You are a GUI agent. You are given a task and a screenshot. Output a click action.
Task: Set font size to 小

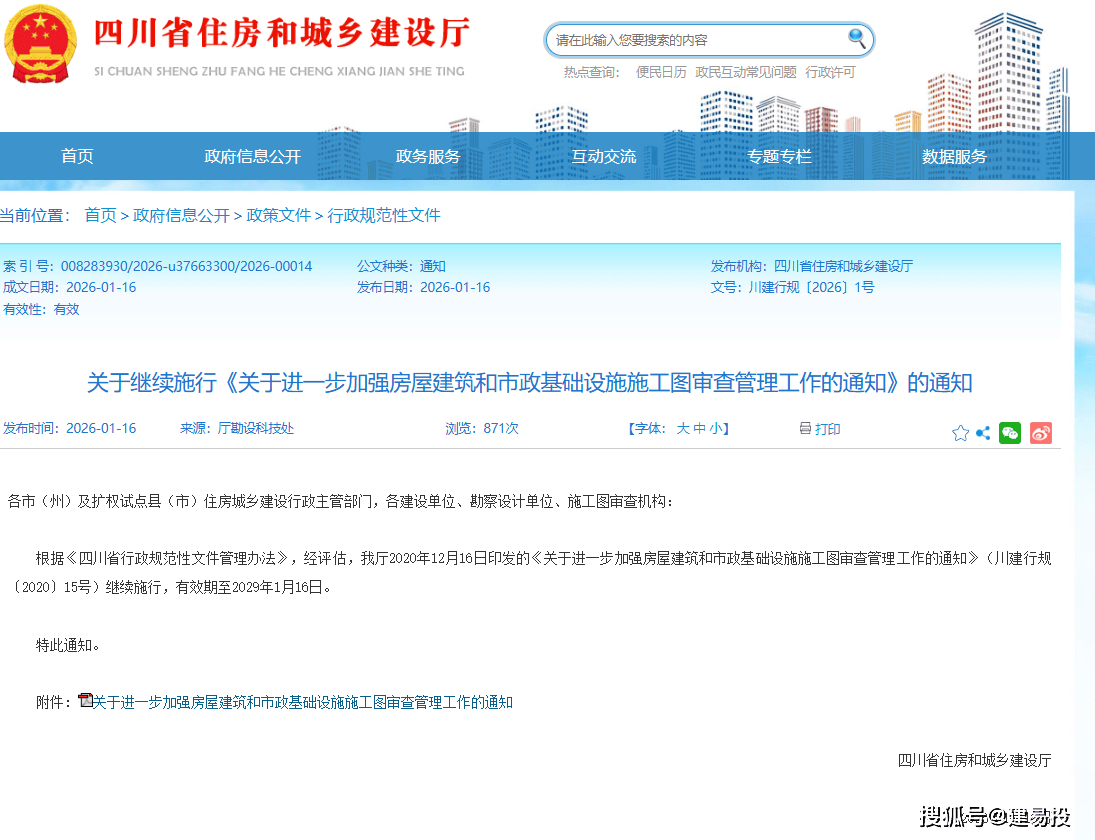tap(715, 428)
